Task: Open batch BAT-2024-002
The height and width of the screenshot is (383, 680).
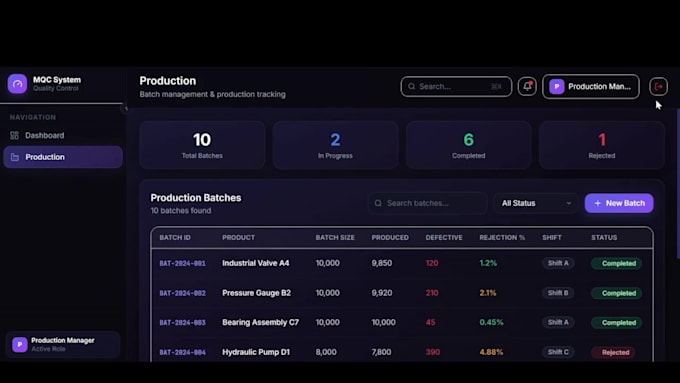Action: point(183,293)
